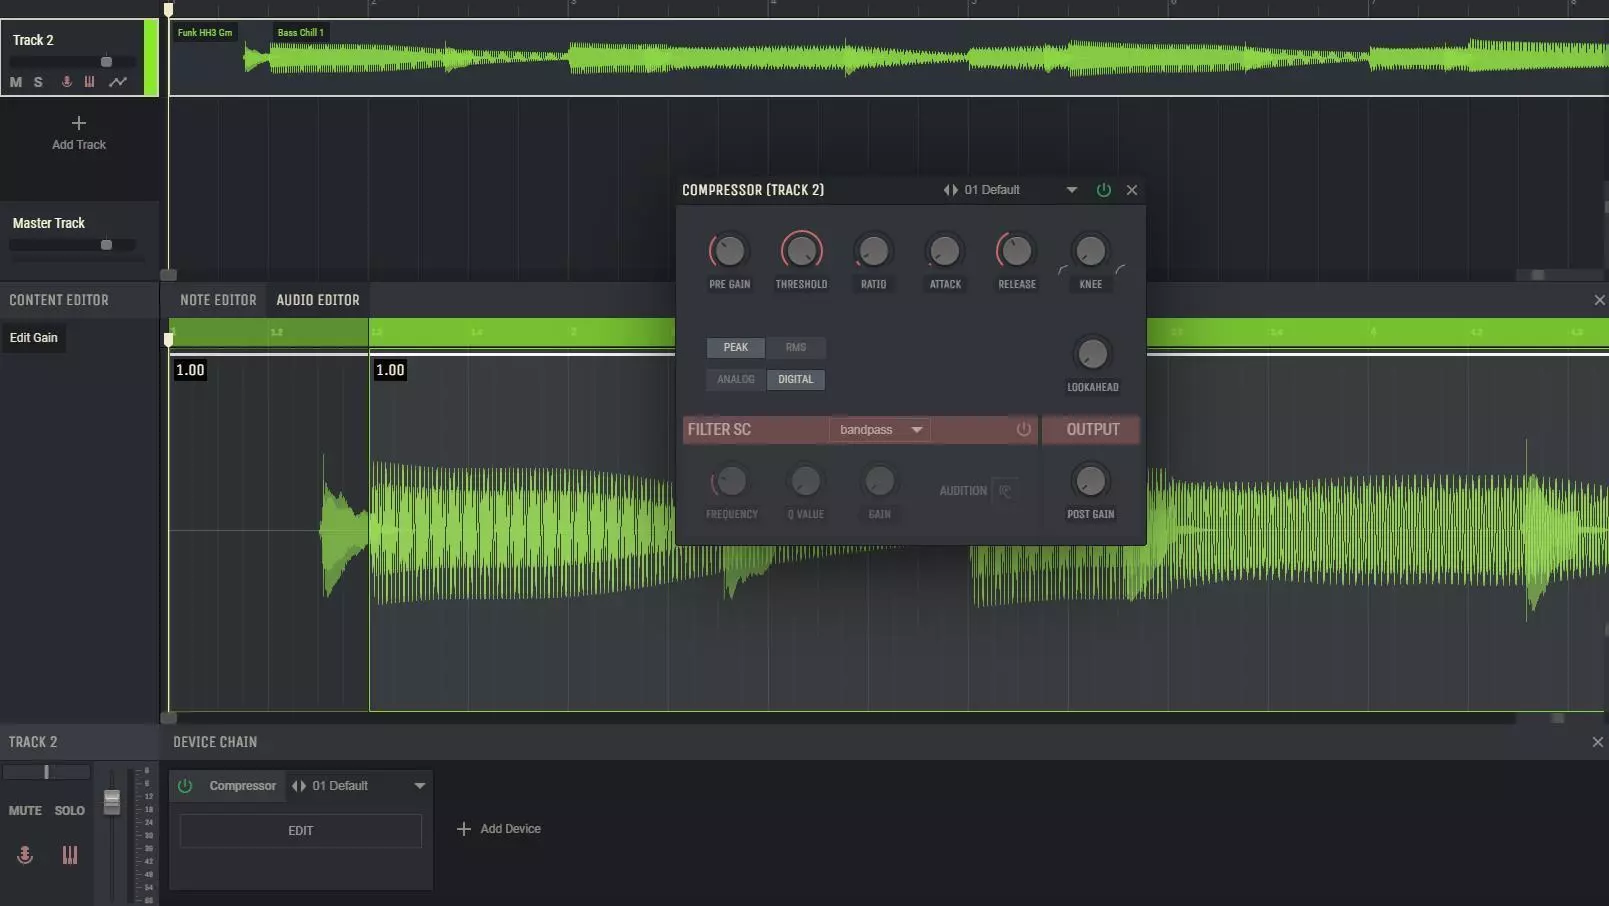1609x906 pixels.
Task: Select the Analog compressor mode
Action: click(x=735, y=379)
